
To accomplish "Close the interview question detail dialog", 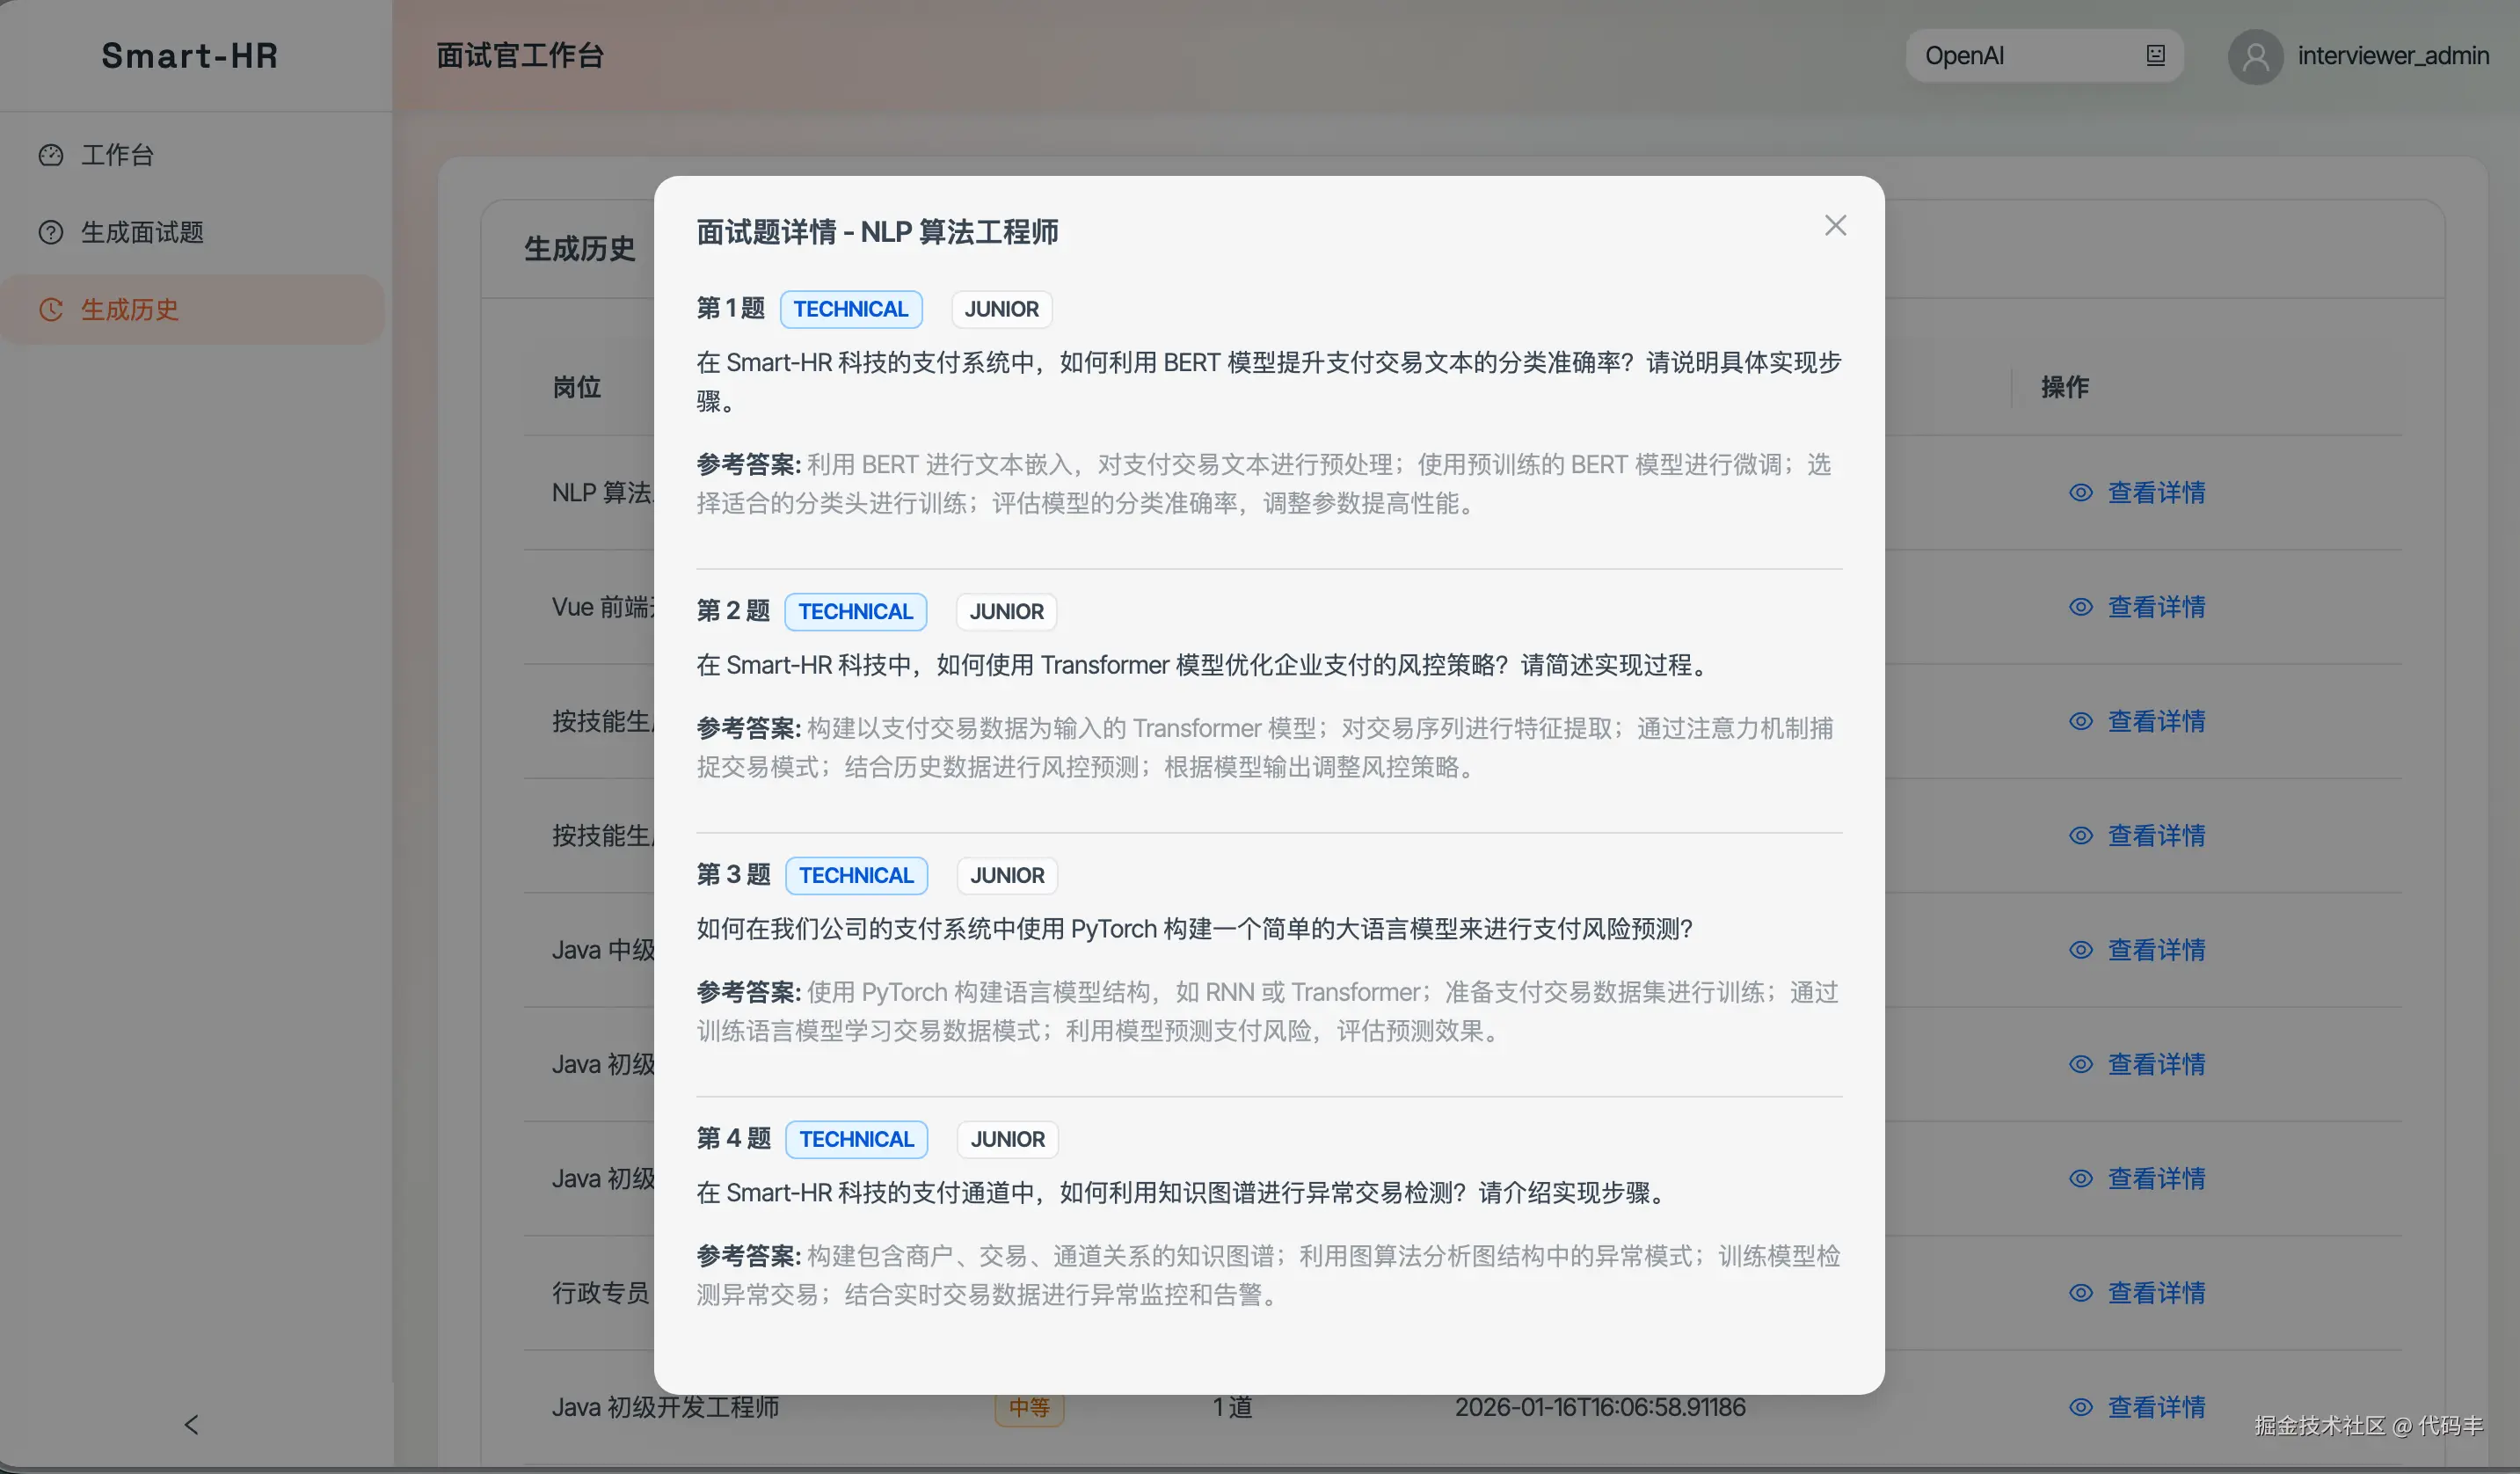I will 1835,226.
